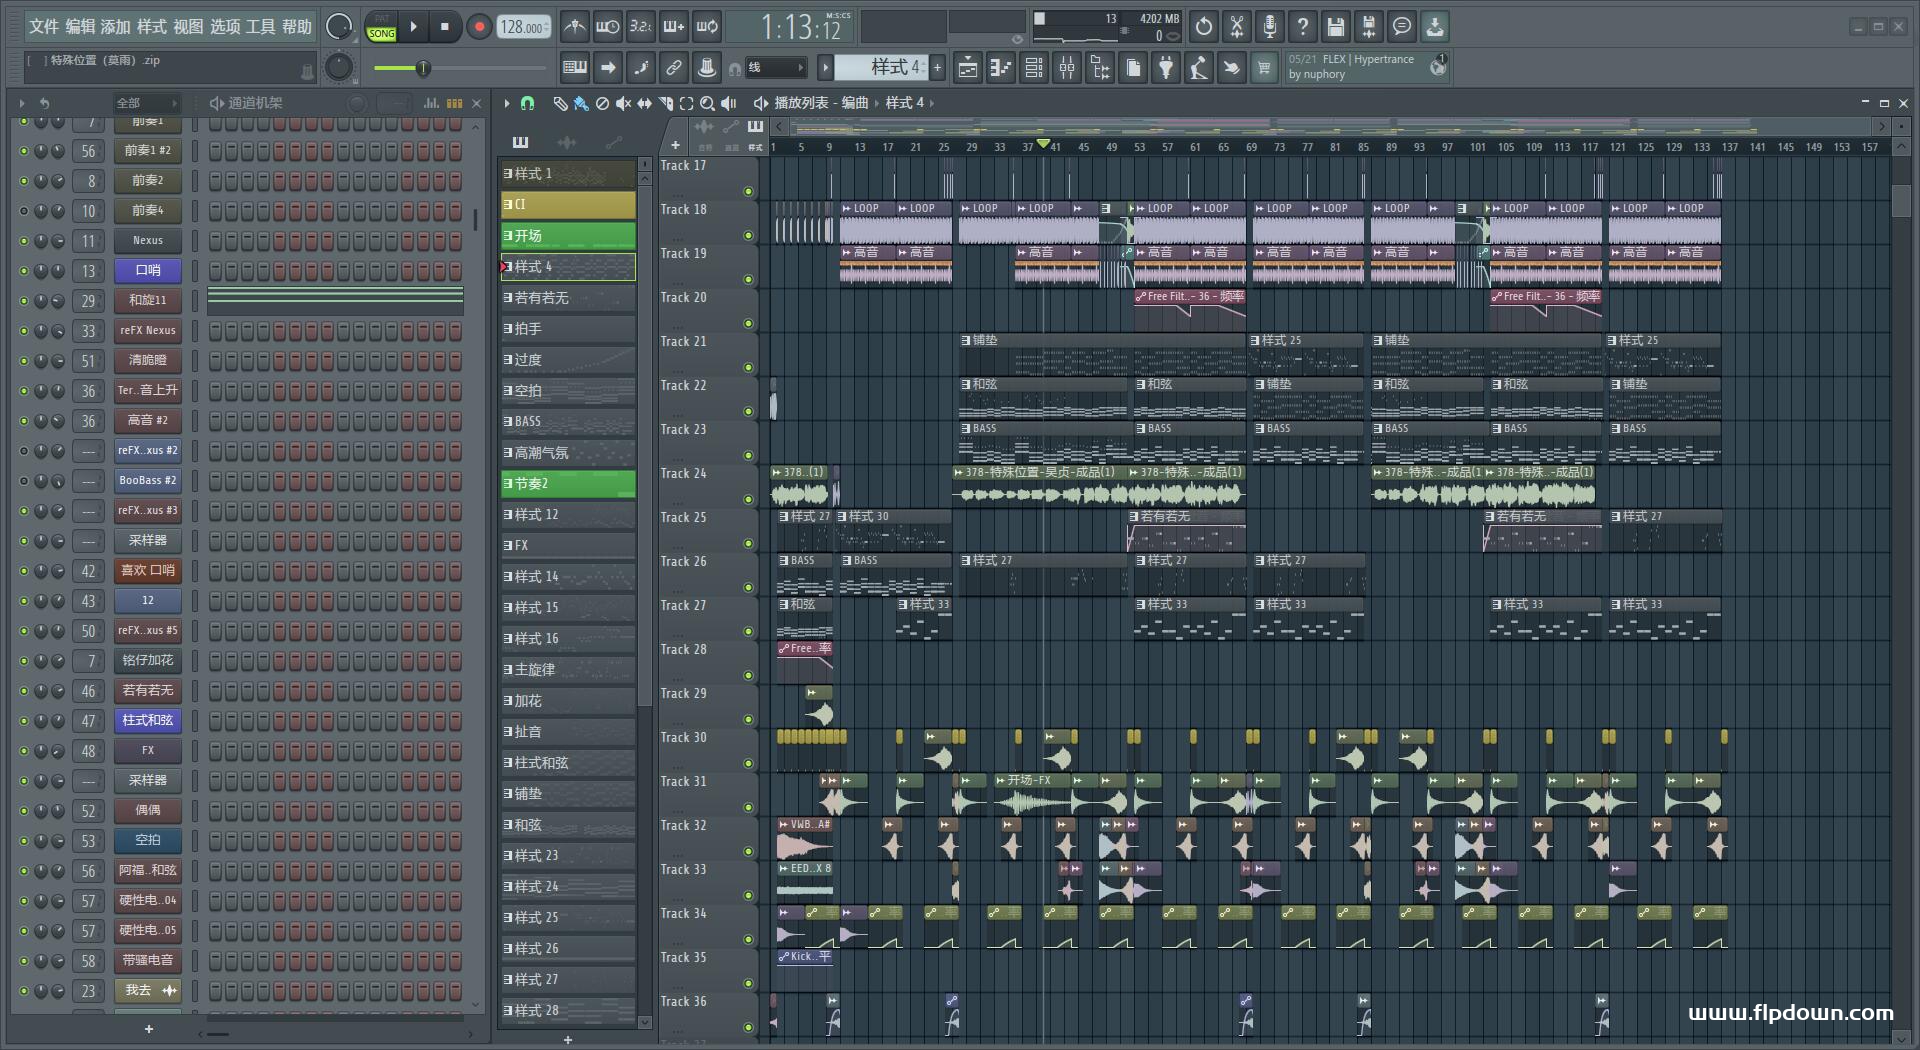The width and height of the screenshot is (1920, 1050).
Task: Open the audio editor scissors icon
Action: pyautogui.click(x=1237, y=27)
